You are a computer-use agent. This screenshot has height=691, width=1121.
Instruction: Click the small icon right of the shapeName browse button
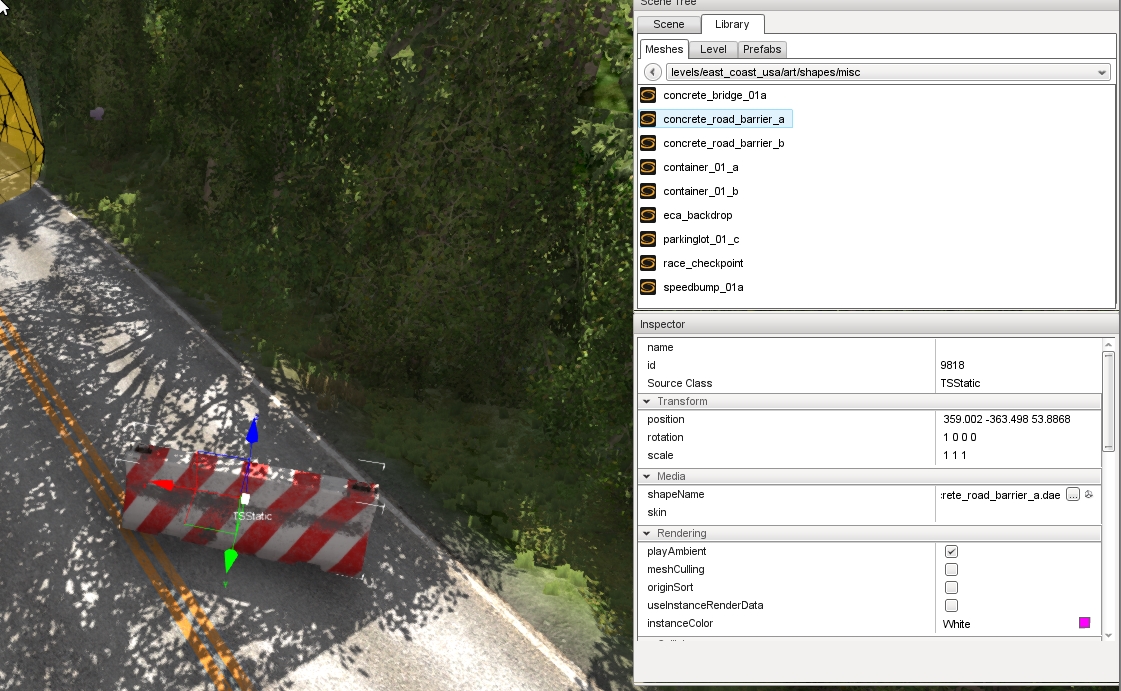(1089, 494)
